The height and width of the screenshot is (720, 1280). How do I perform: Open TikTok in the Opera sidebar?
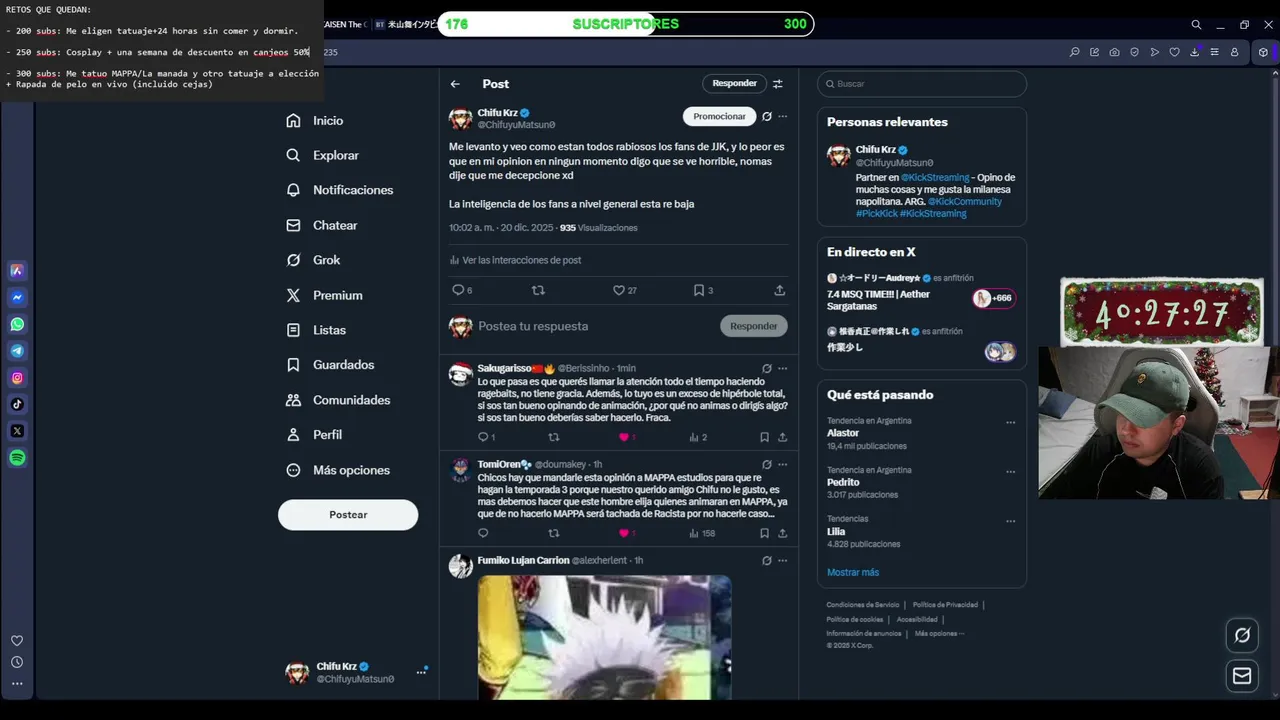pos(17,404)
